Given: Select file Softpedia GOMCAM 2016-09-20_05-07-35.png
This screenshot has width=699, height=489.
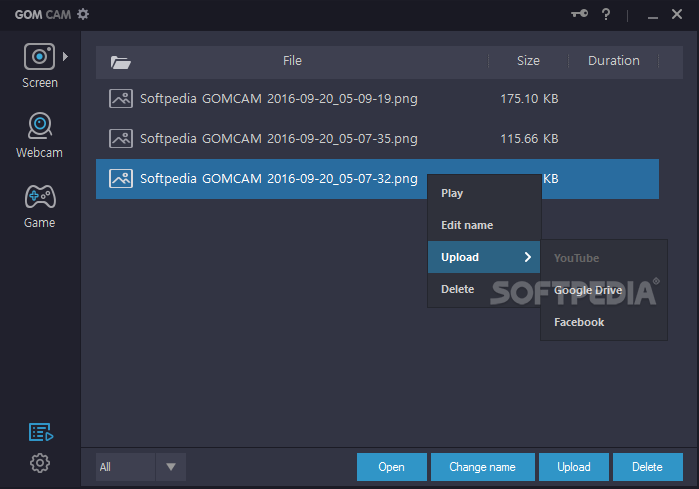Looking at the screenshot, I should click(x=279, y=139).
